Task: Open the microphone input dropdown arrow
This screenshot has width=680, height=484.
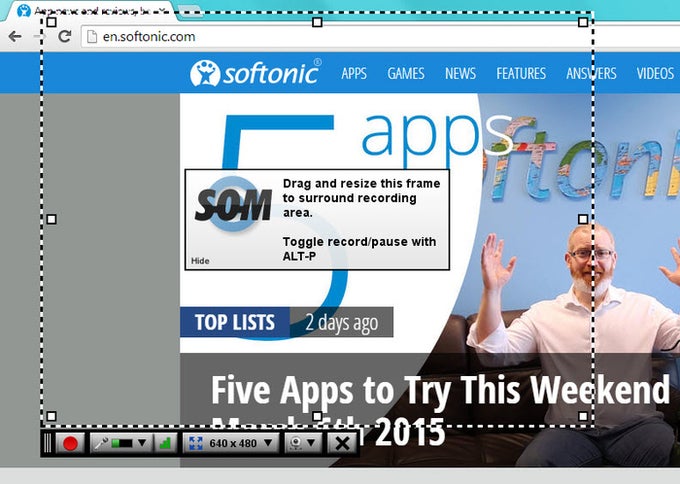Action: [x=142, y=443]
